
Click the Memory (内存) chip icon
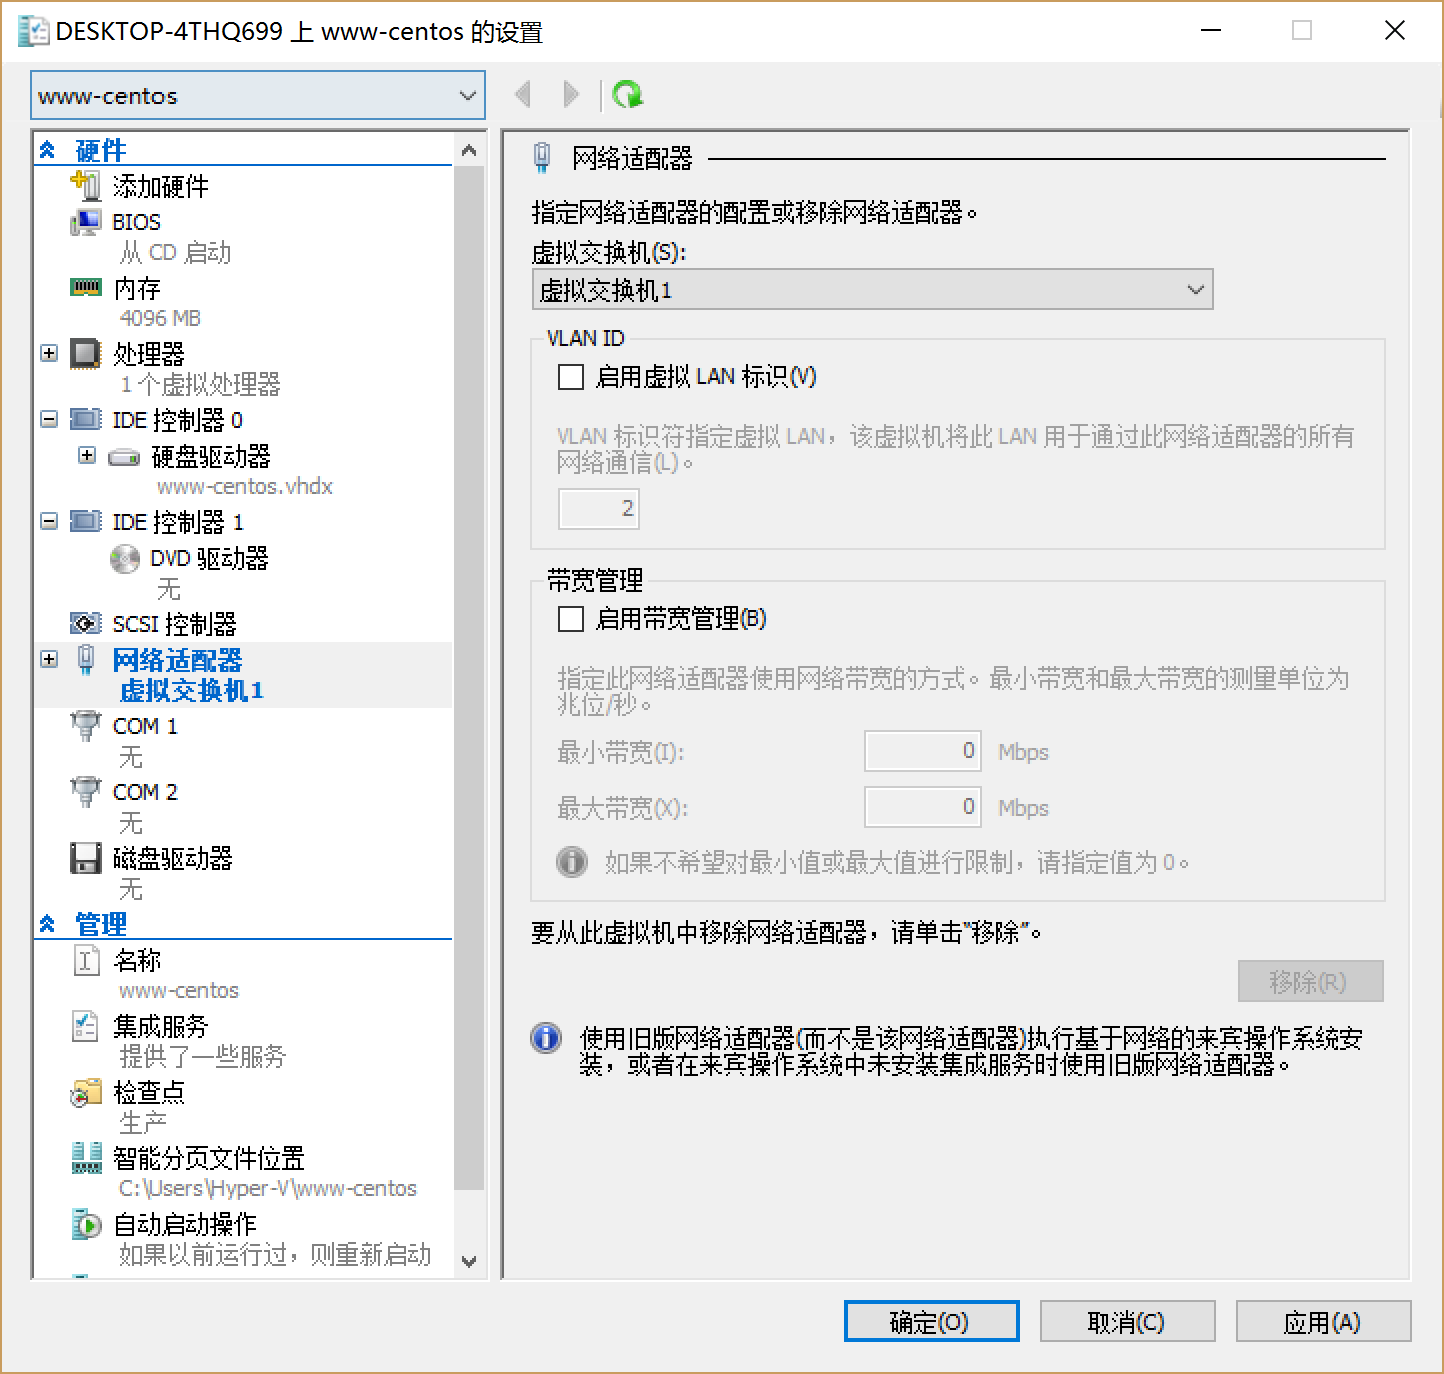pyautogui.click(x=86, y=288)
